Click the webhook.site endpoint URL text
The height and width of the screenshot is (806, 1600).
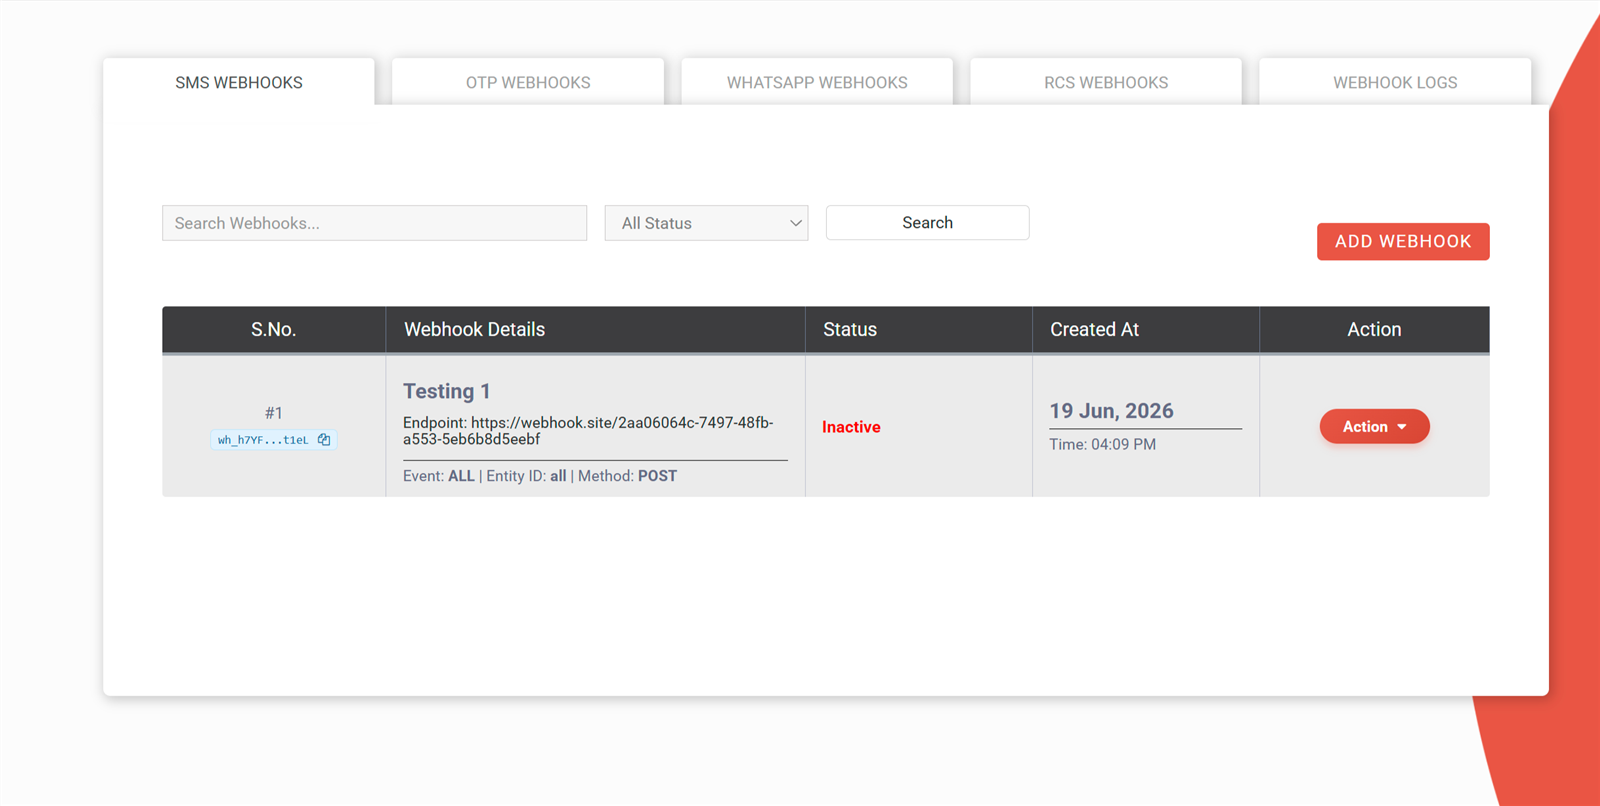tap(588, 431)
